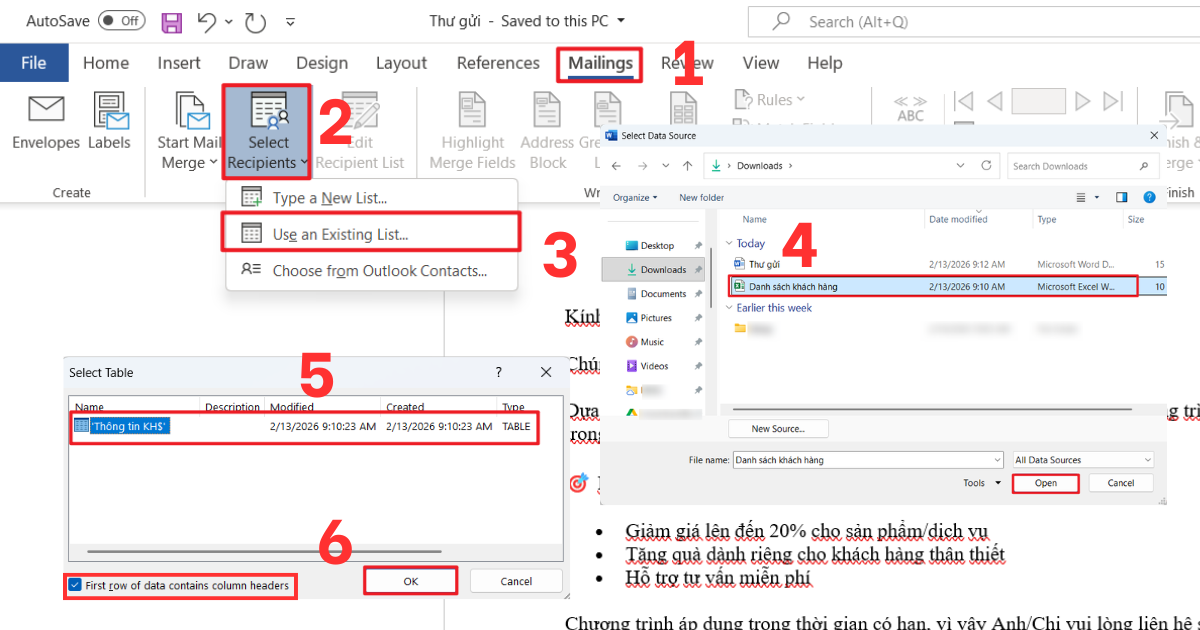This screenshot has height=630, width=1200.
Task: Select Documents in navigation pane
Action: [x=663, y=294]
